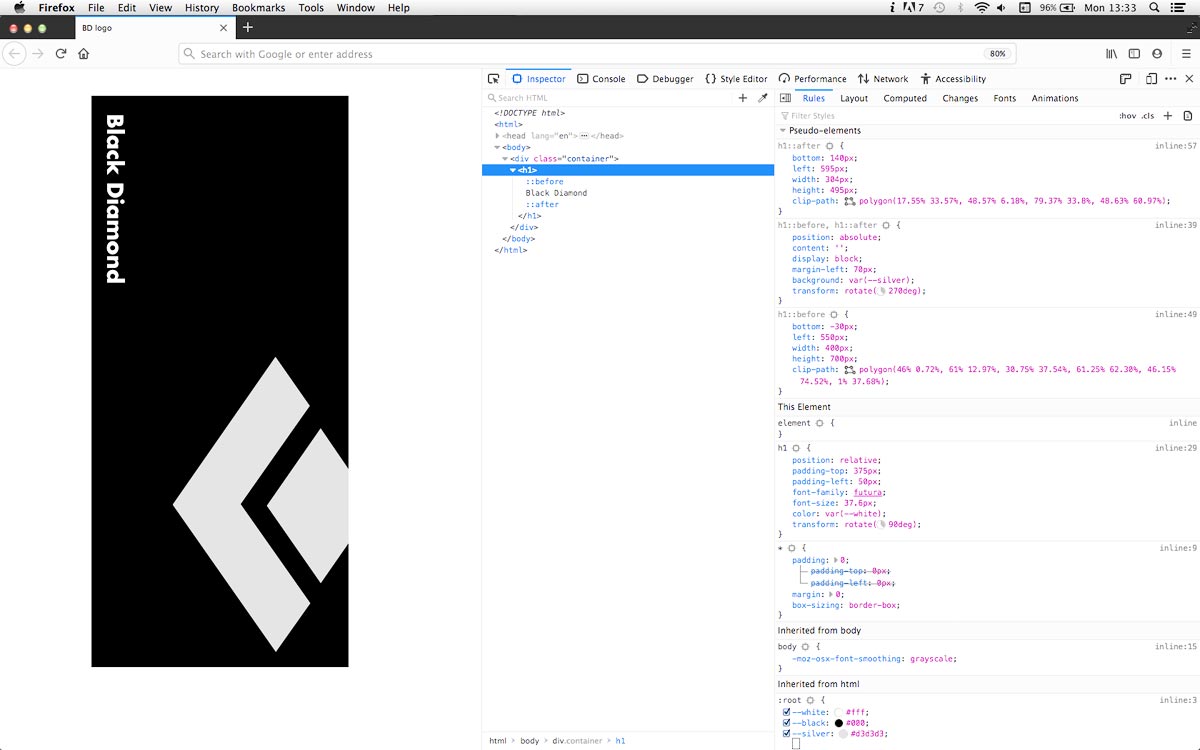Highlight elements matching the h1 selector
This screenshot has width=1200, height=750.
[x=796, y=448]
